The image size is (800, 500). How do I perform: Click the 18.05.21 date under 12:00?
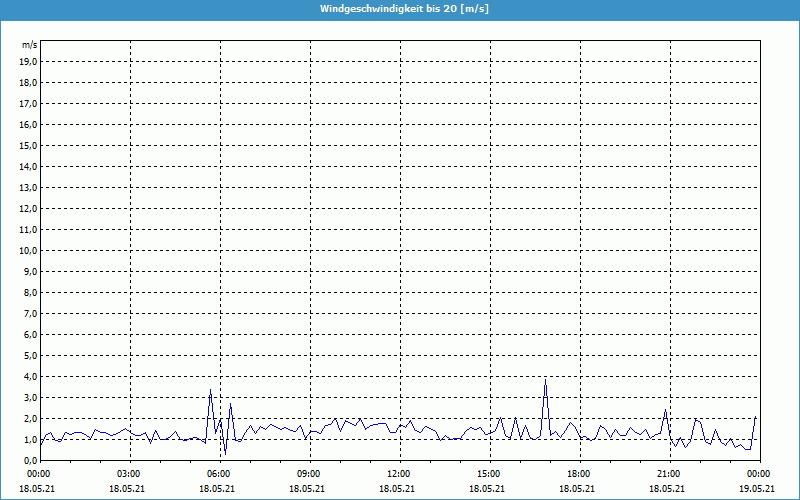tap(398, 488)
